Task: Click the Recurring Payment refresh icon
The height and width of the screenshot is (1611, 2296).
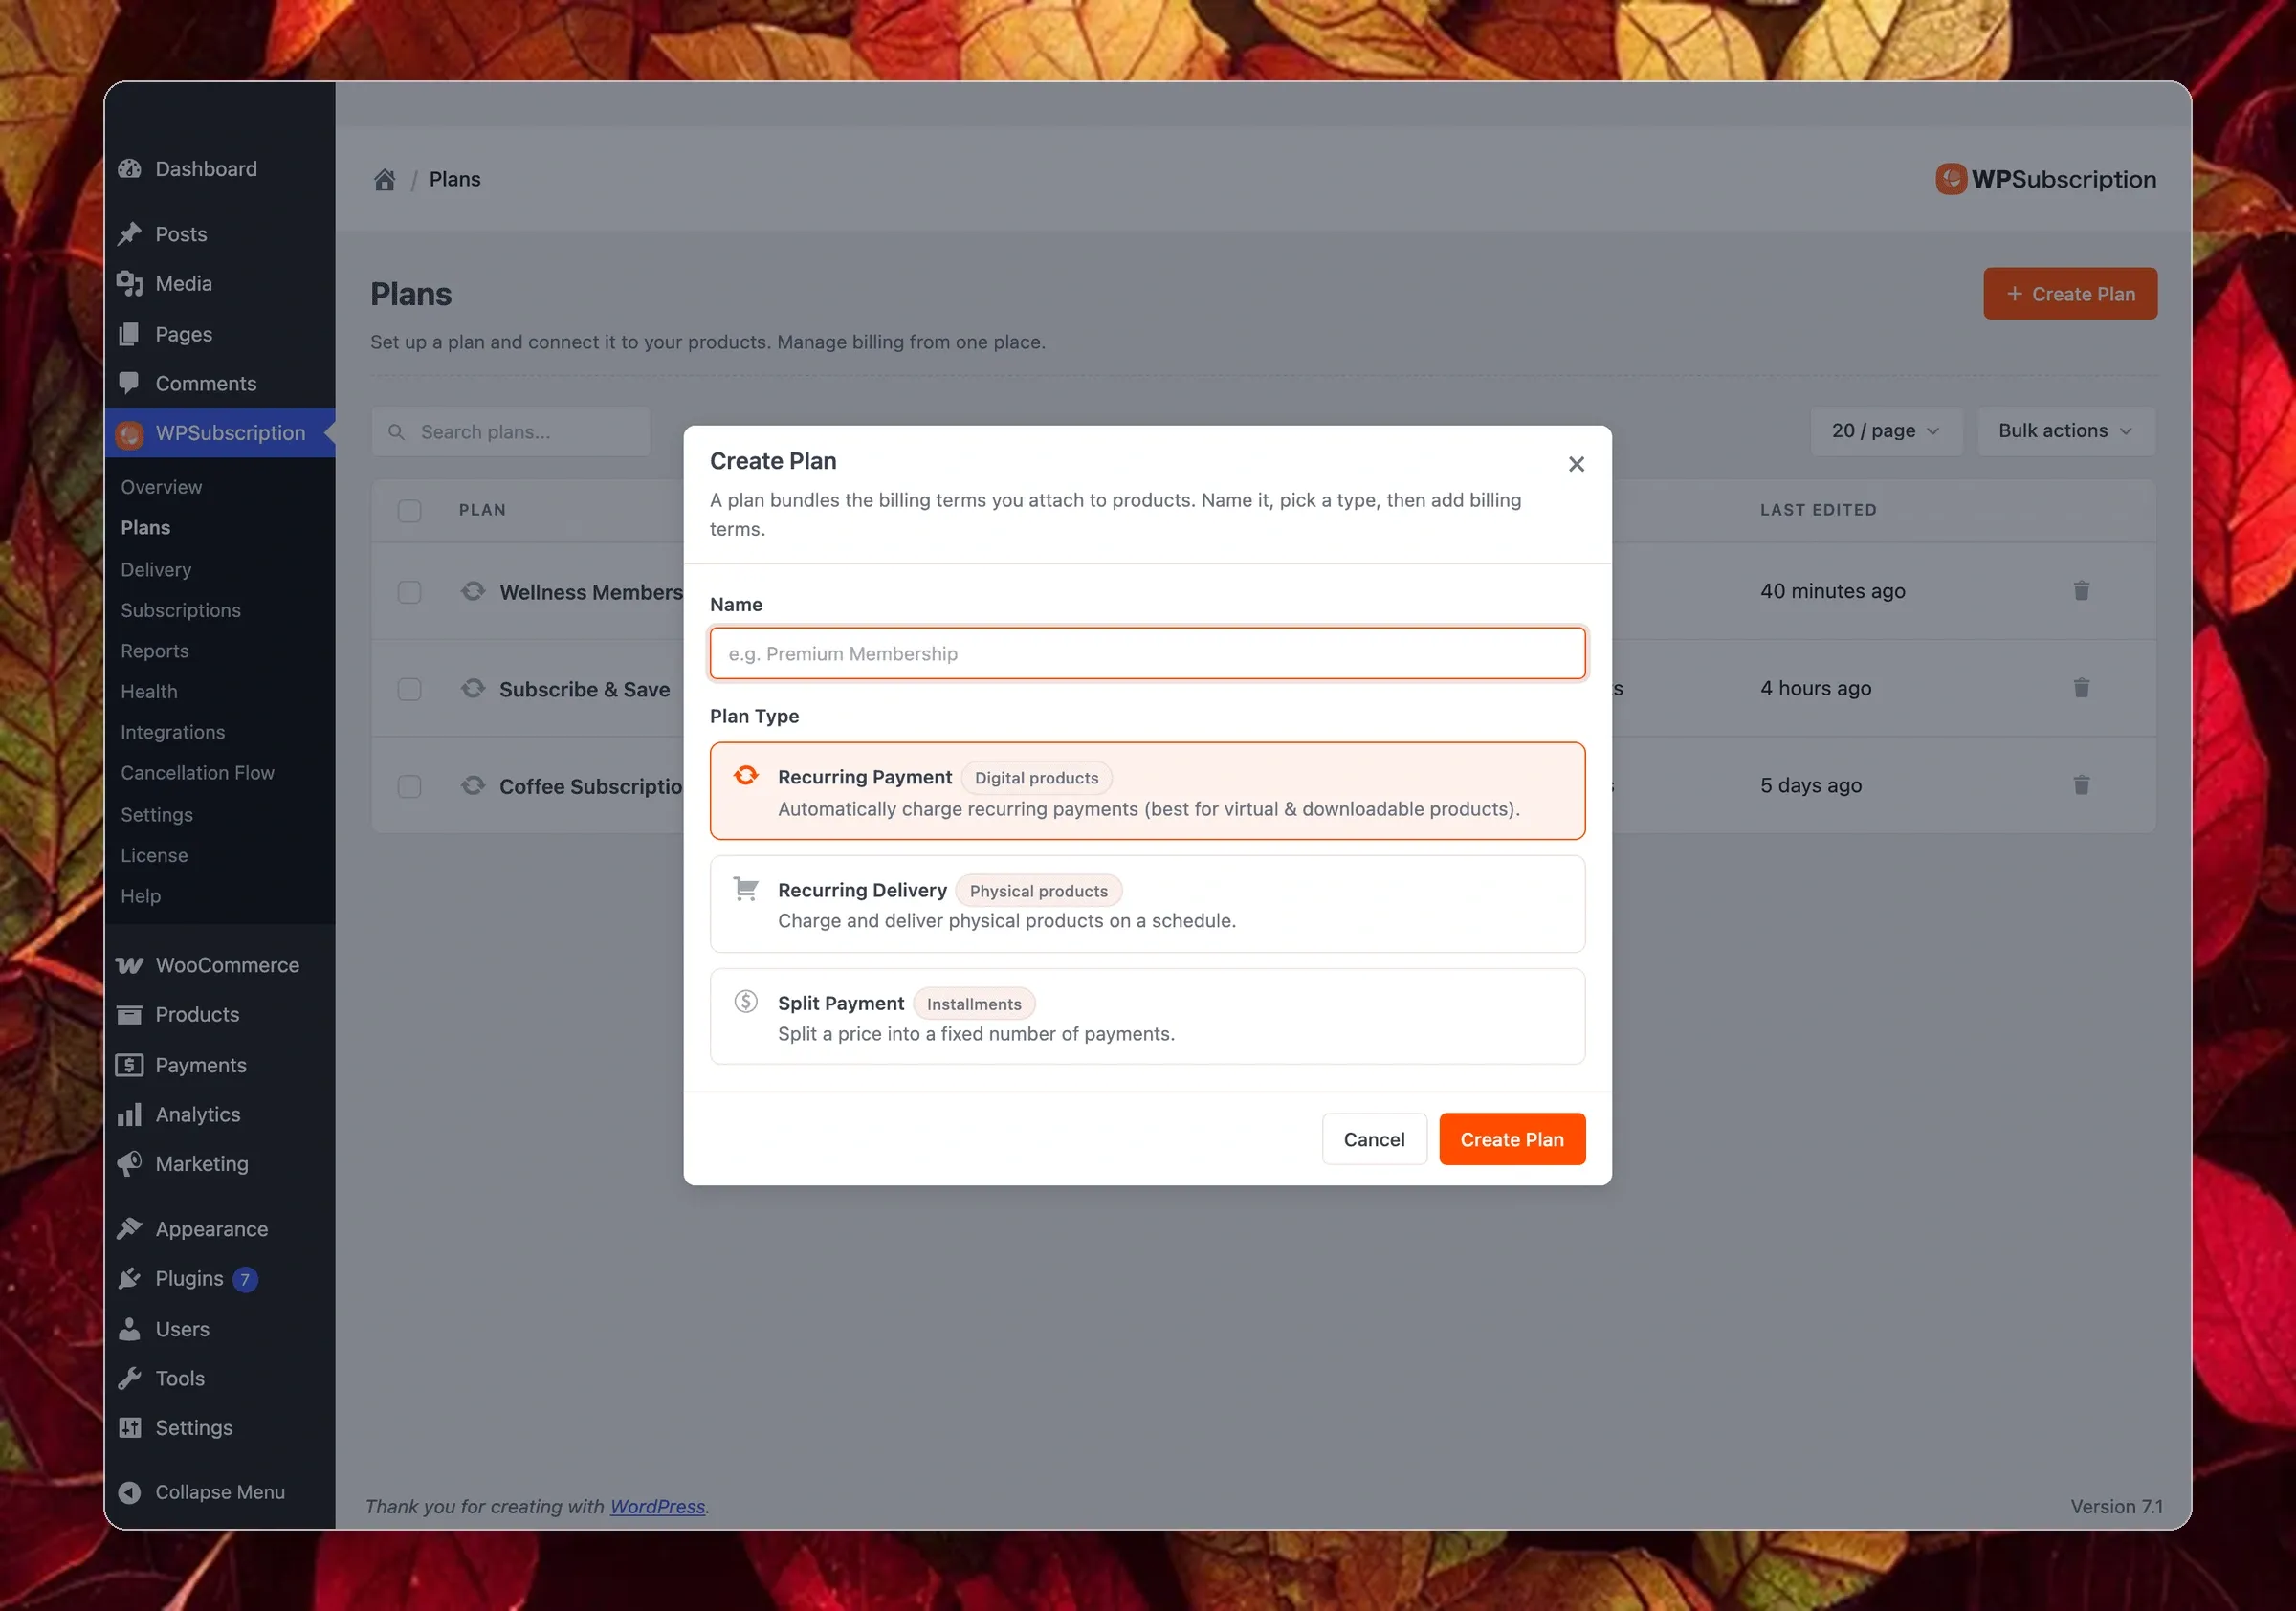Action: 746,775
